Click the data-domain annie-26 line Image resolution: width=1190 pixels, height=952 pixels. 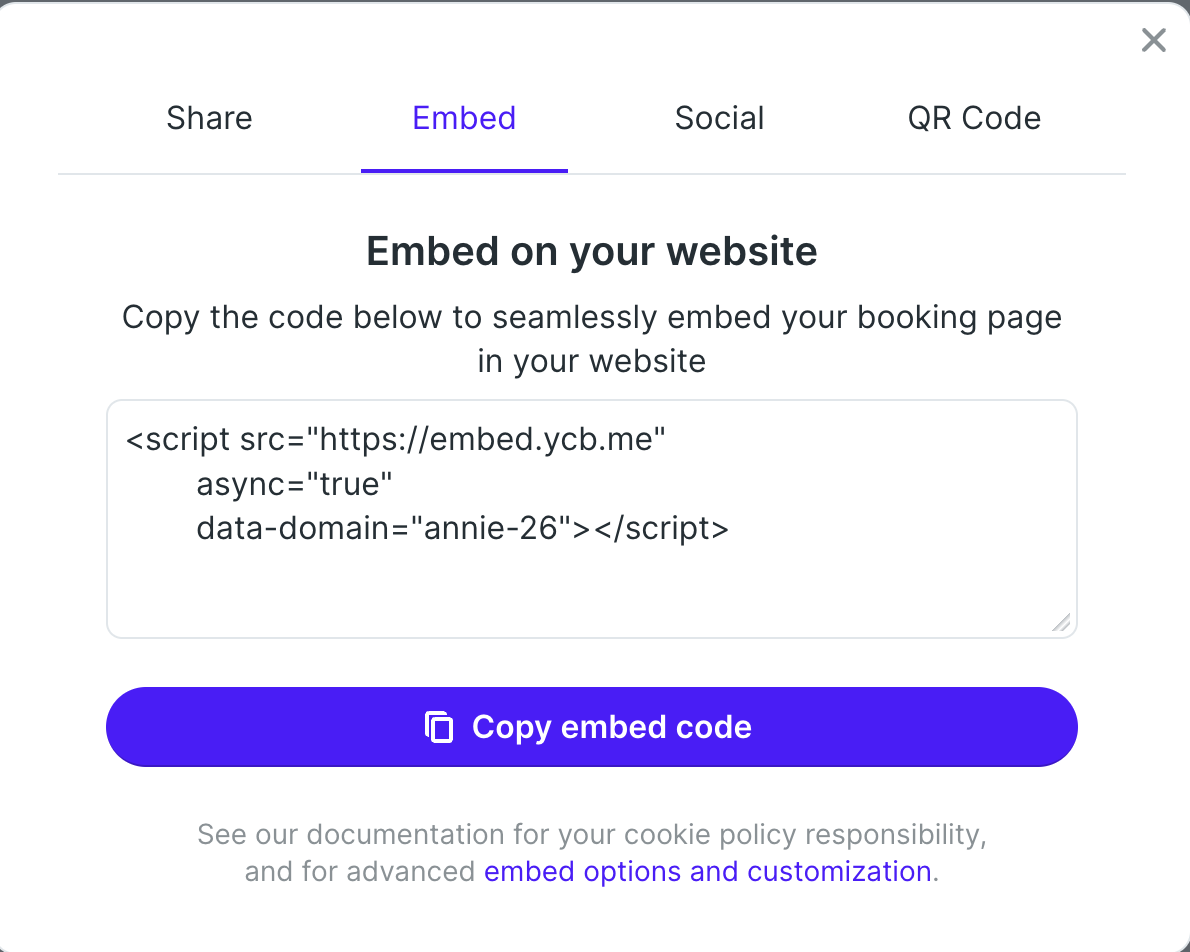click(461, 528)
